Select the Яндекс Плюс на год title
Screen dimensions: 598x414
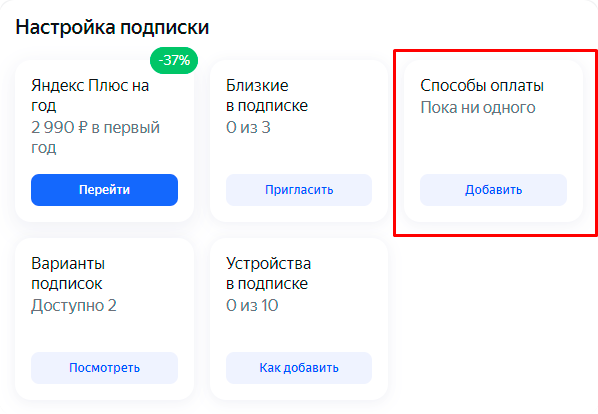(90, 95)
